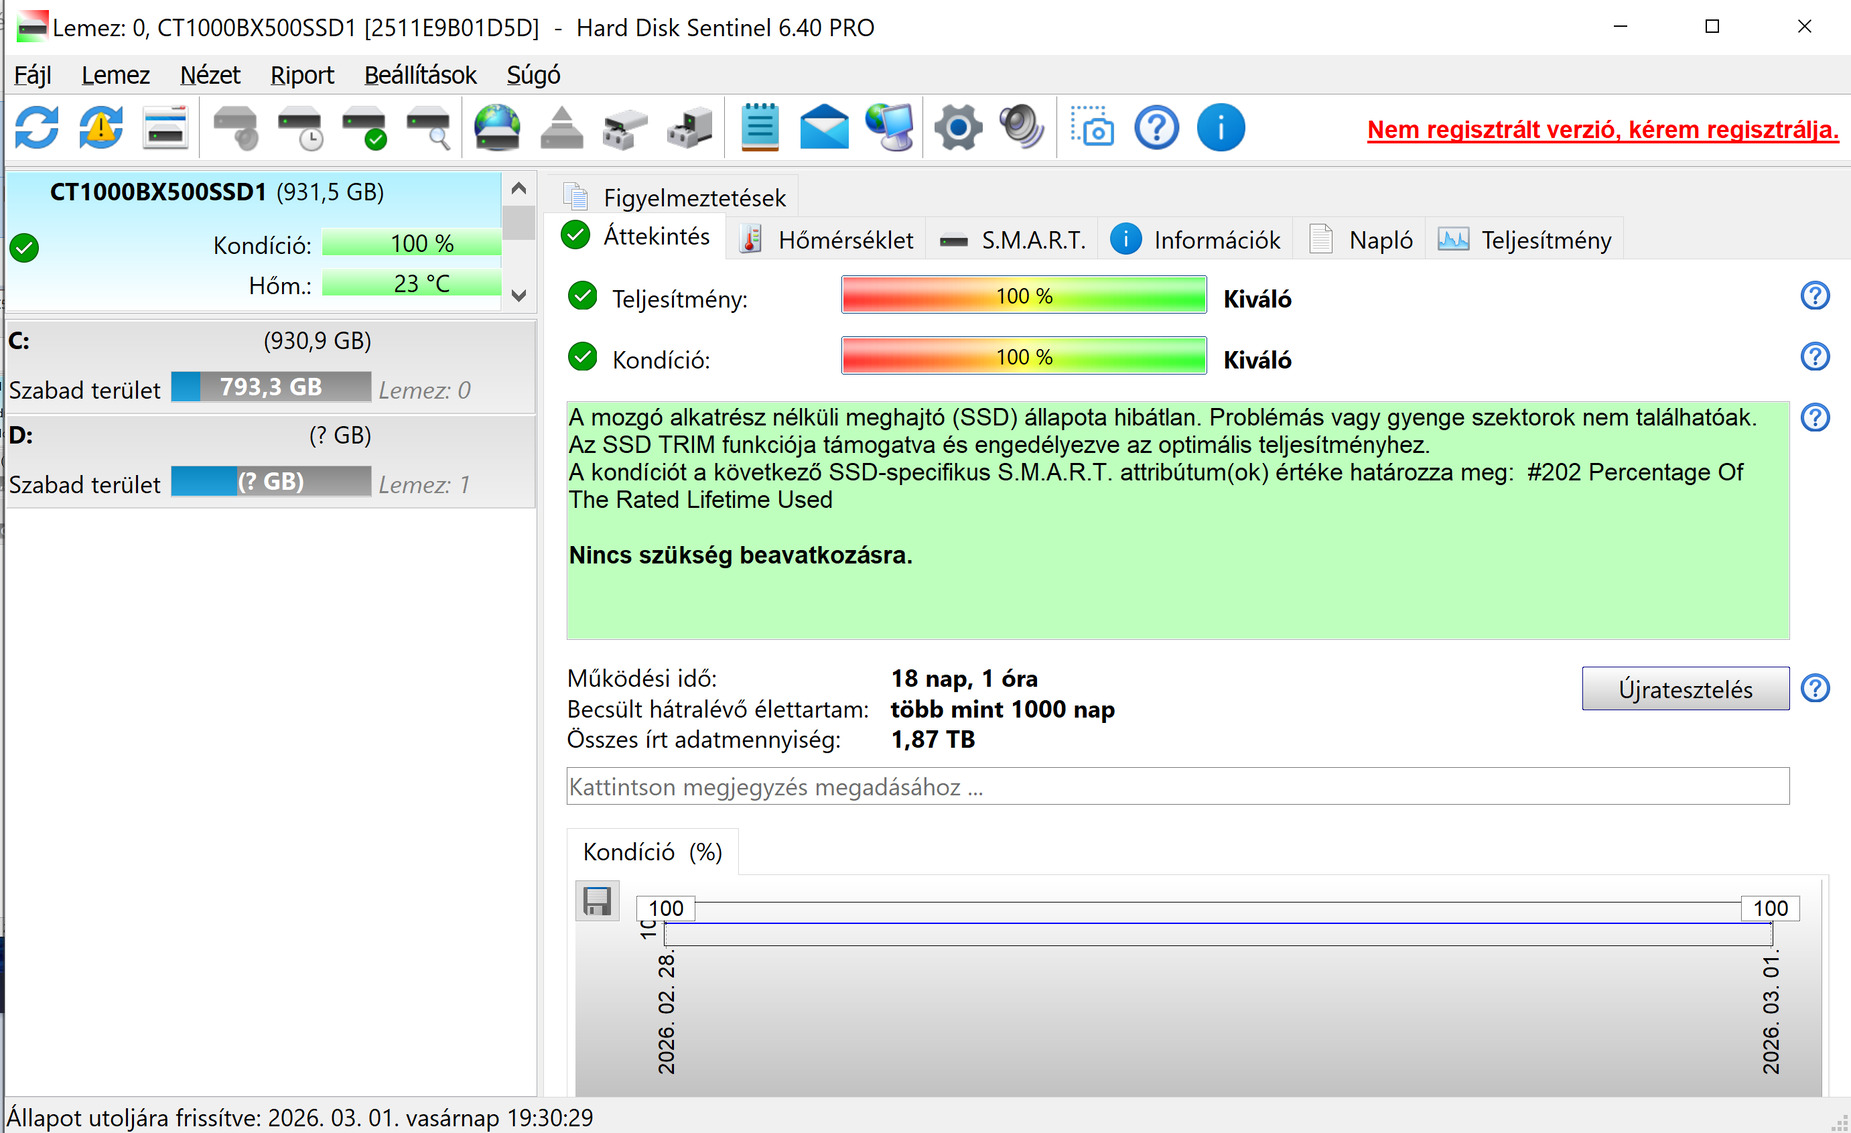Image resolution: width=1851 pixels, height=1133 pixels.
Task: Click the blue info circle toolbar icon
Action: tap(1221, 128)
